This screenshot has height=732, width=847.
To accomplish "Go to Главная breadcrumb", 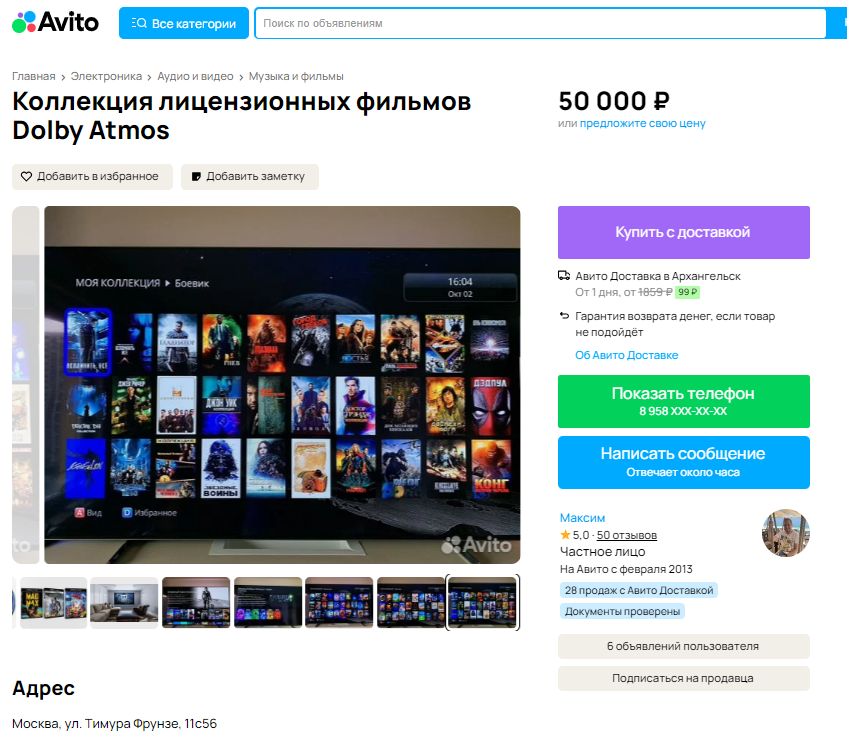I will (x=34, y=76).
